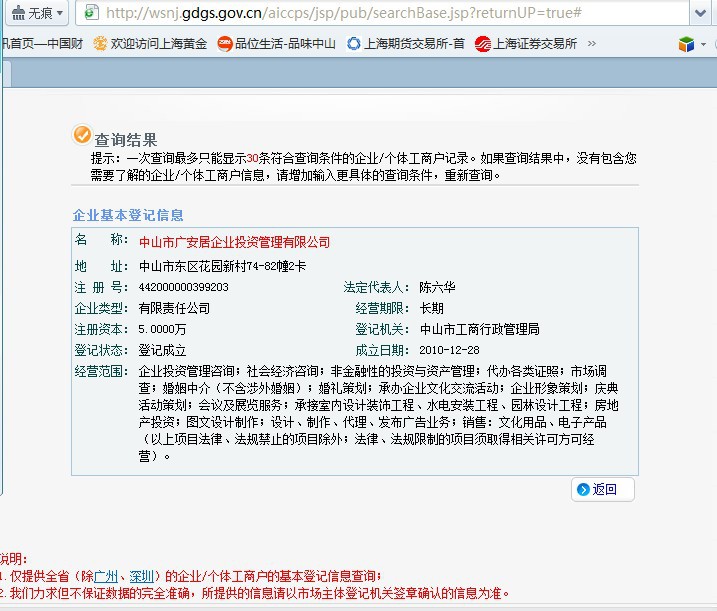The width and height of the screenshot is (717, 611).
Task: Open the 欢迎访问上海黄金 bookmark
Action: (150, 44)
